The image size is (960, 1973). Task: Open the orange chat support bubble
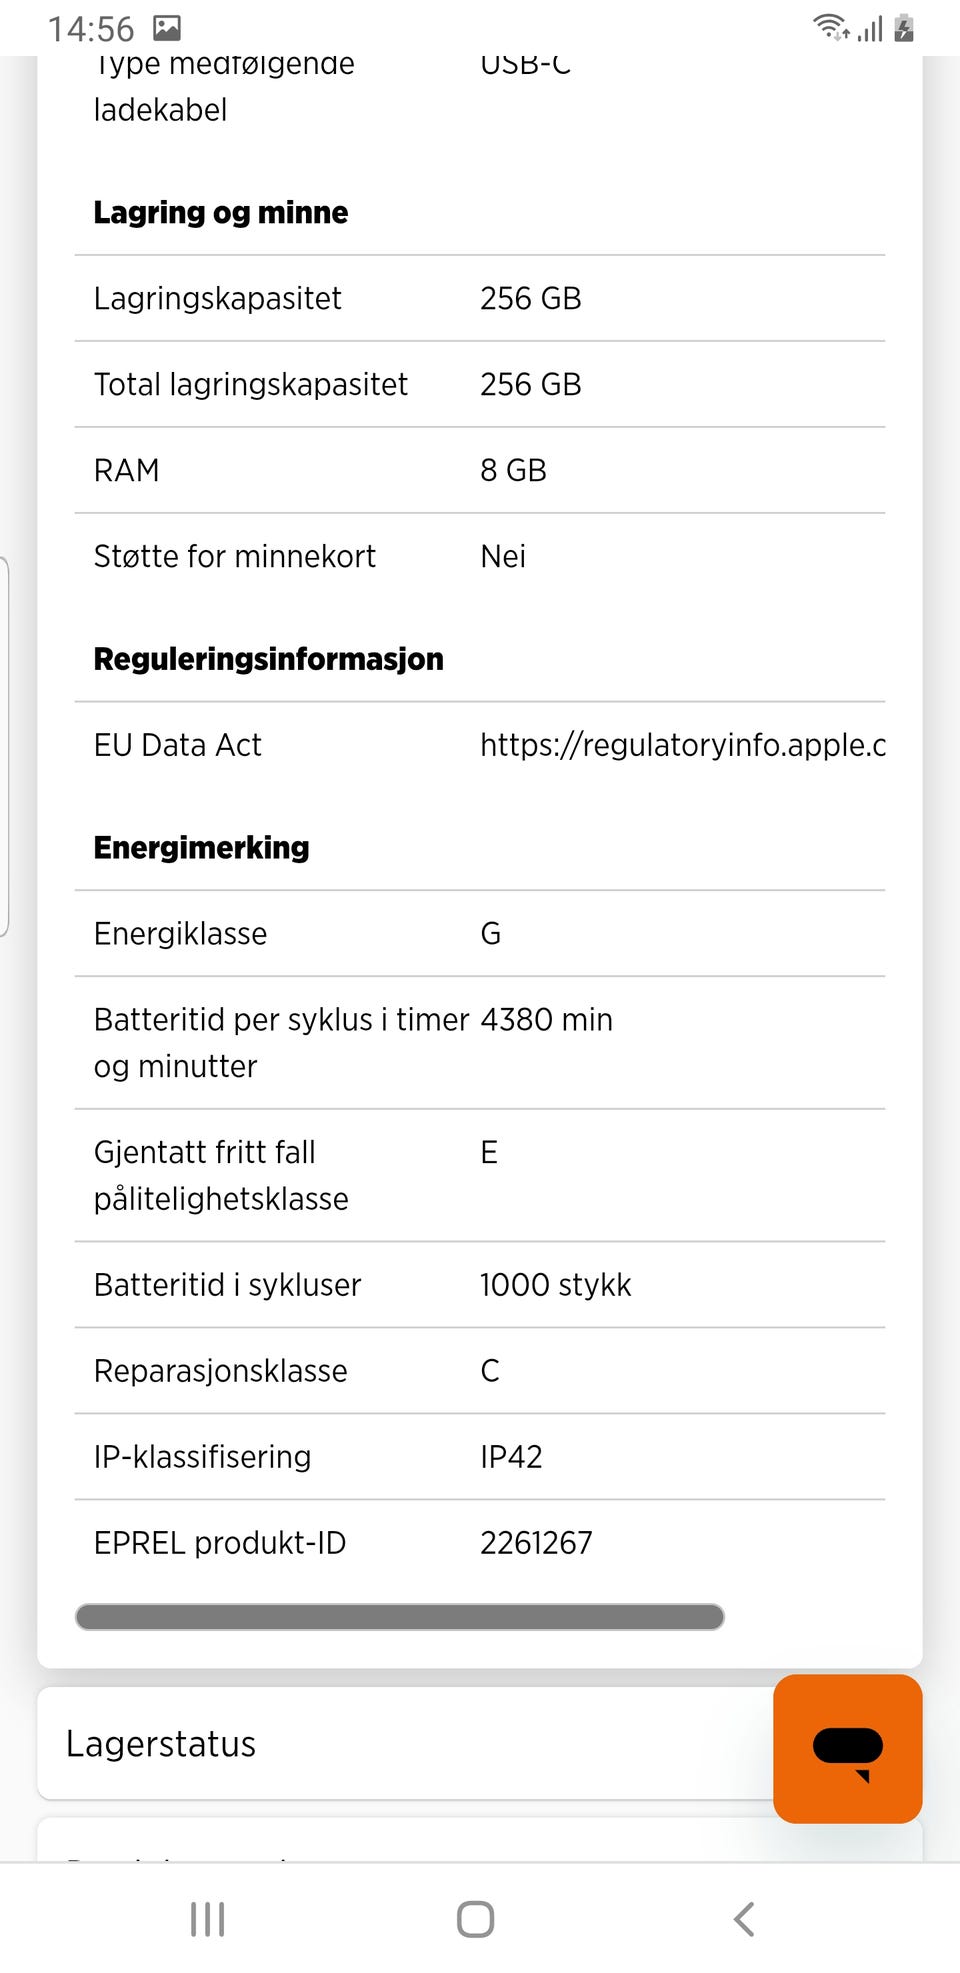[x=847, y=1748]
